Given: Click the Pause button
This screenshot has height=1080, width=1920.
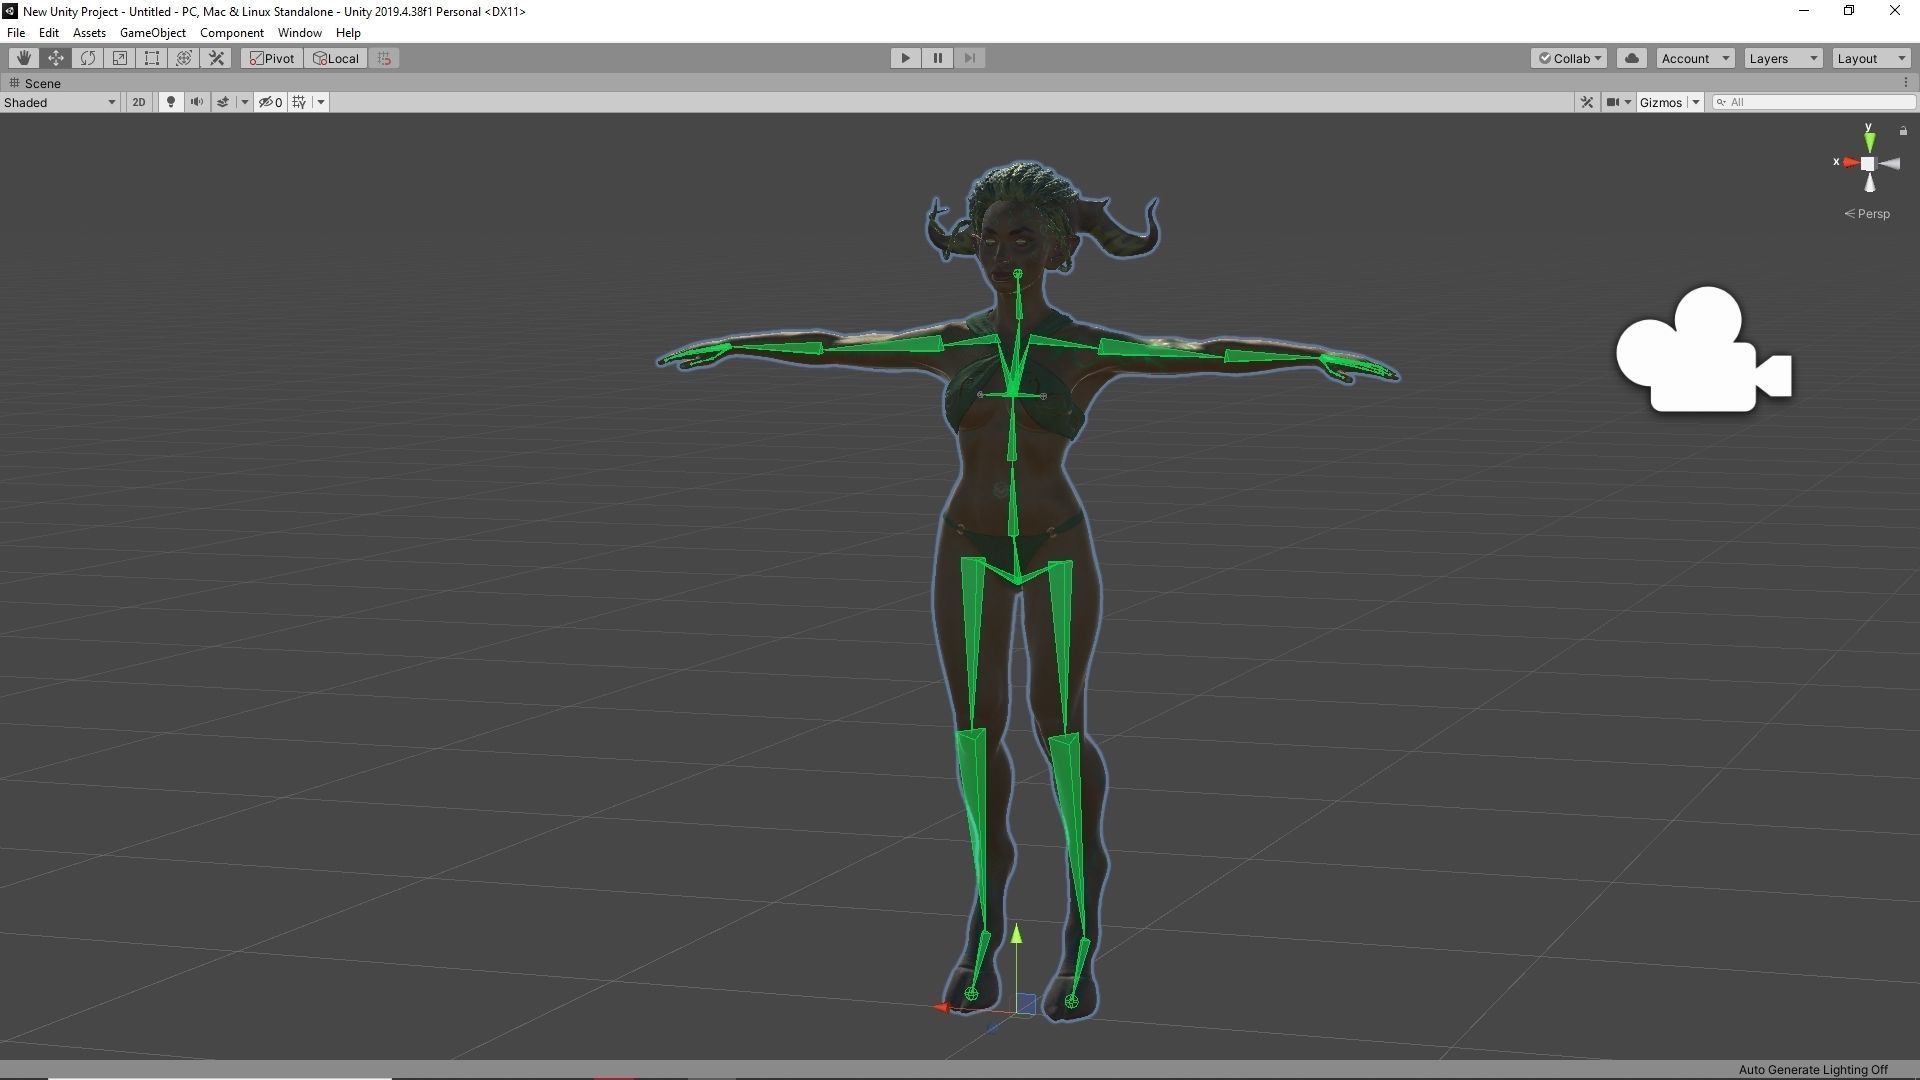Looking at the screenshot, I should tap(937, 58).
